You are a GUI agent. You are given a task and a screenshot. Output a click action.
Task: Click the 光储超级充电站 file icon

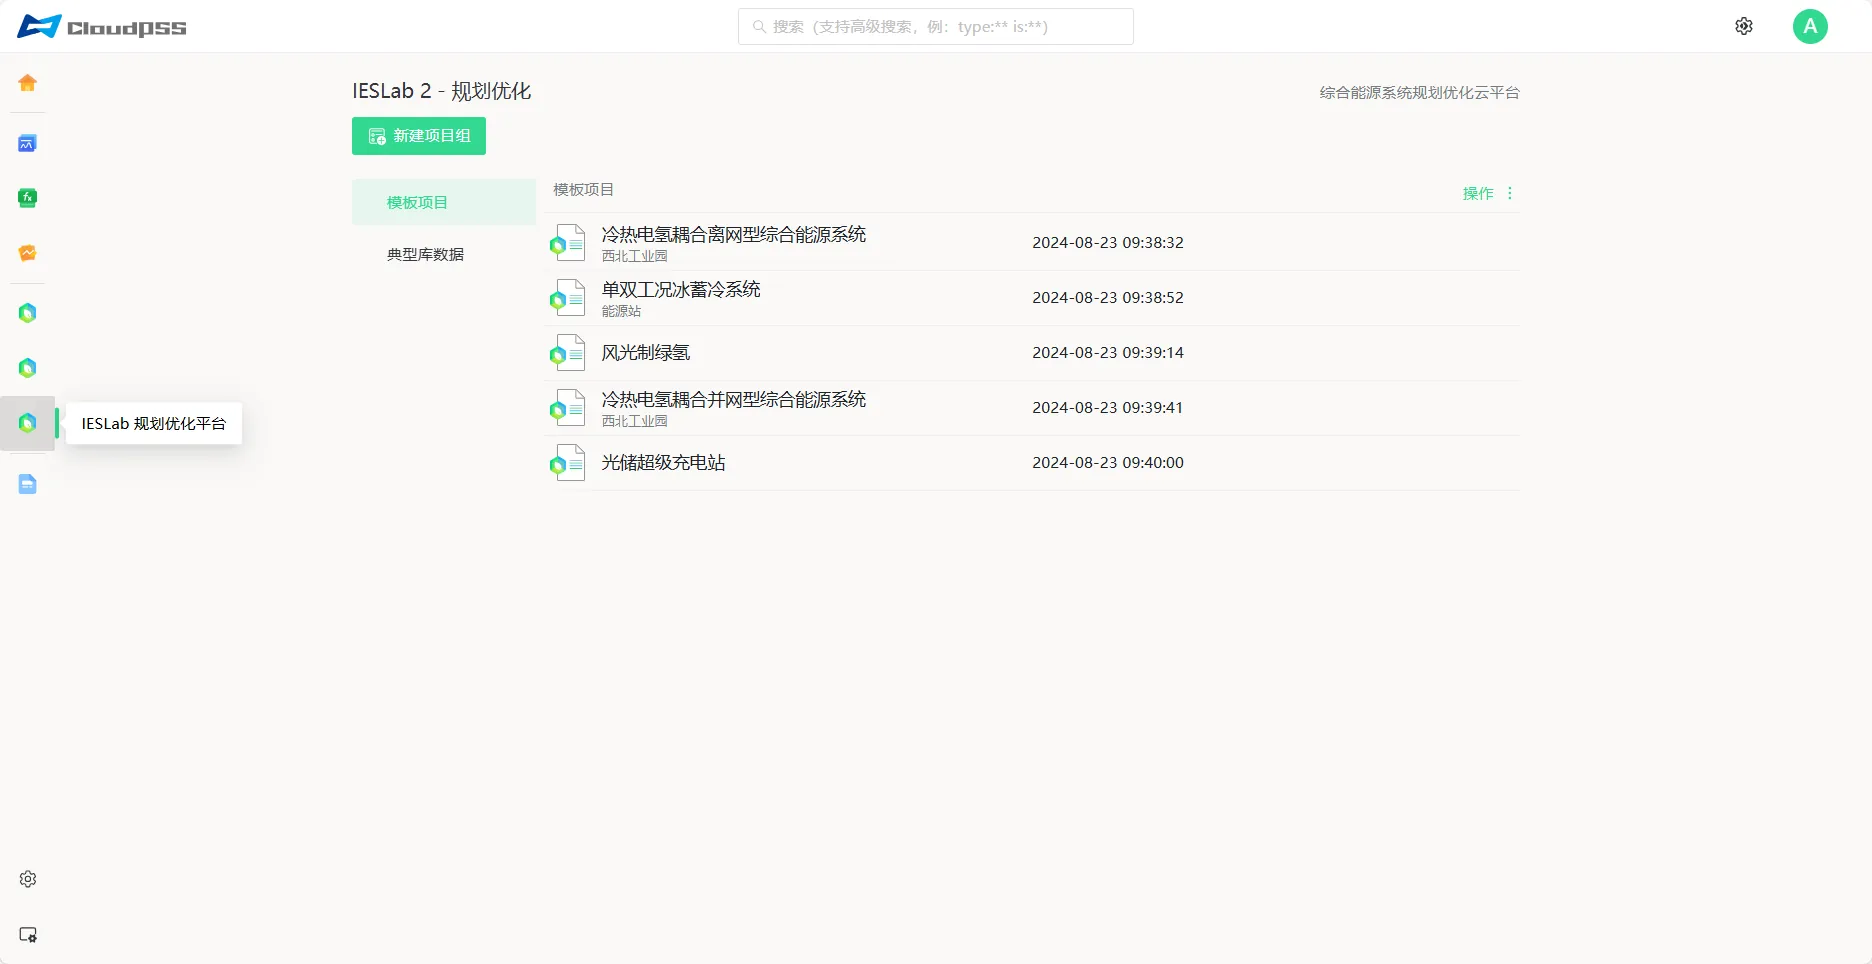coord(568,463)
